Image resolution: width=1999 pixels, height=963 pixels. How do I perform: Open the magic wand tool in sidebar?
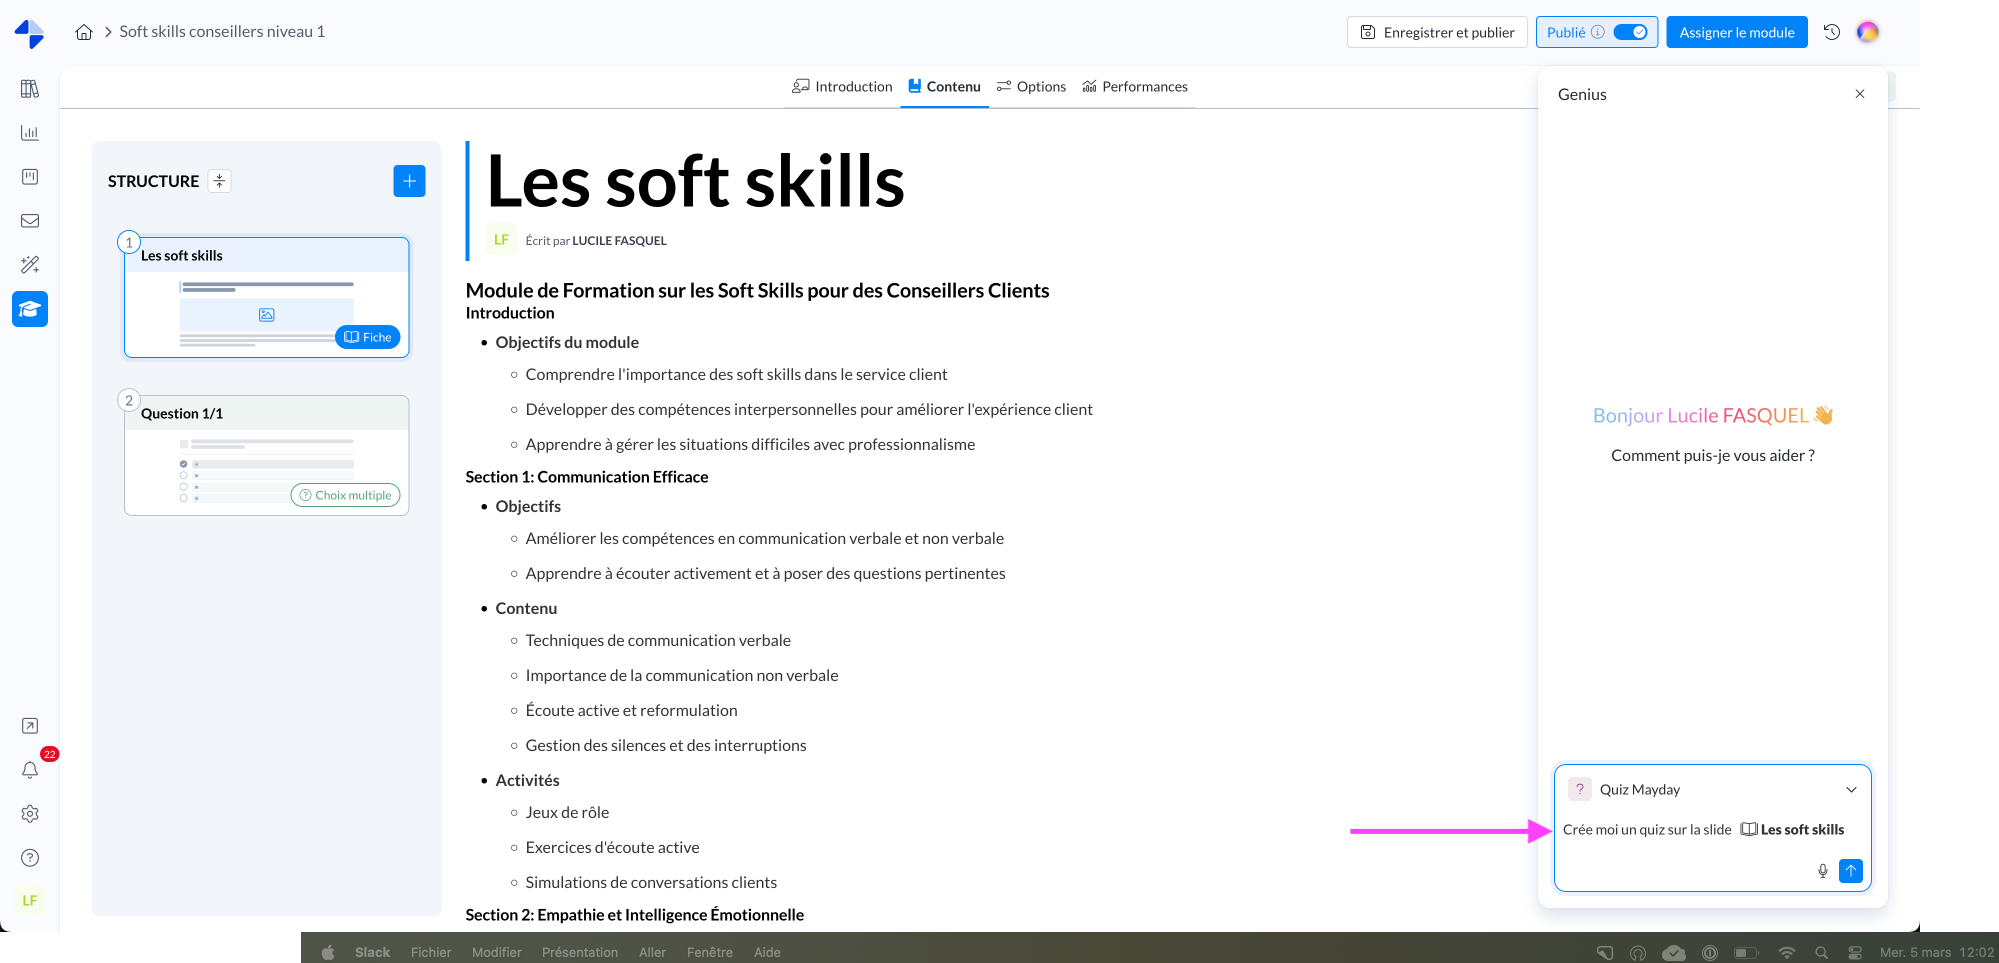[x=30, y=265]
